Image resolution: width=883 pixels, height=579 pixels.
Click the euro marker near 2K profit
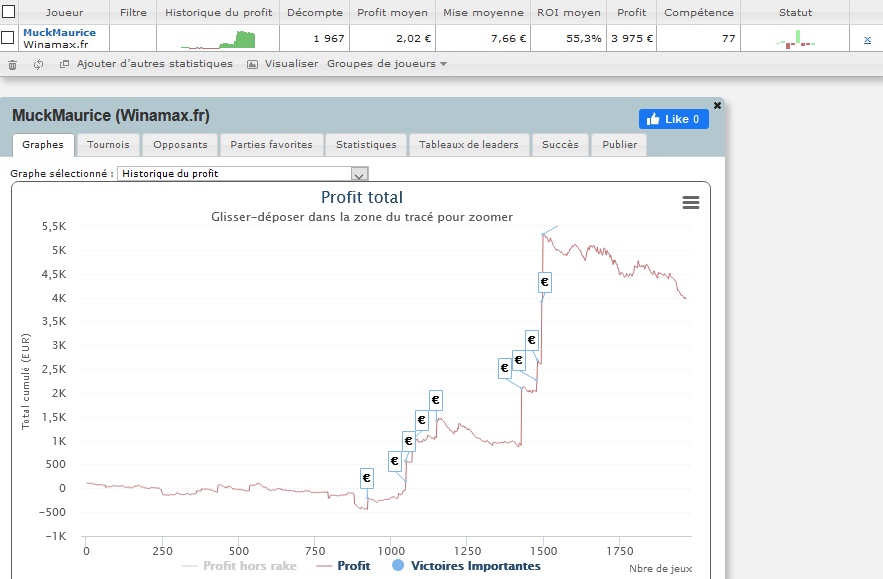pyautogui.click(x=435, y=400)
